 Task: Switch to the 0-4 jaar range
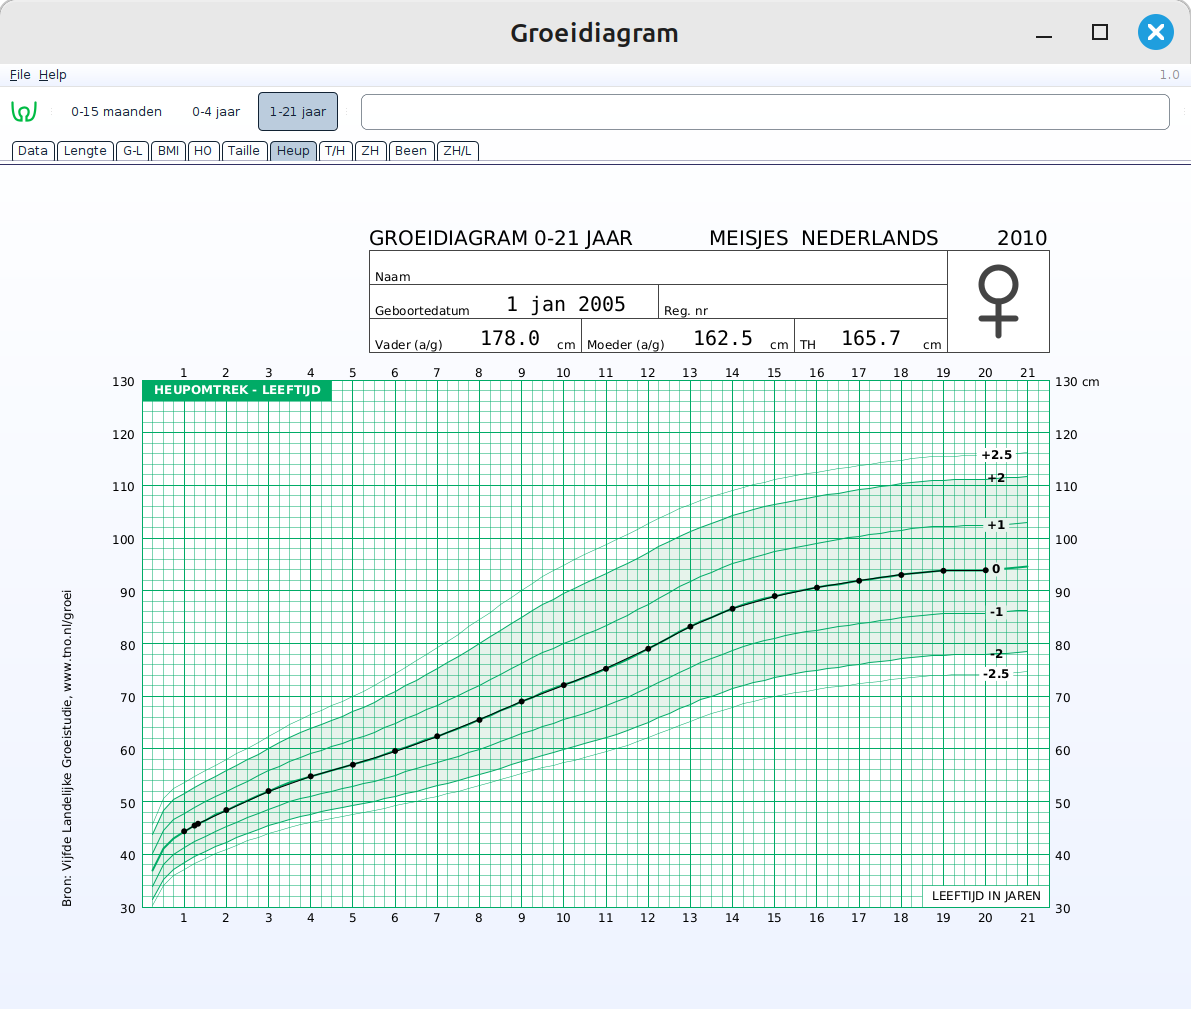coord(216,112)
